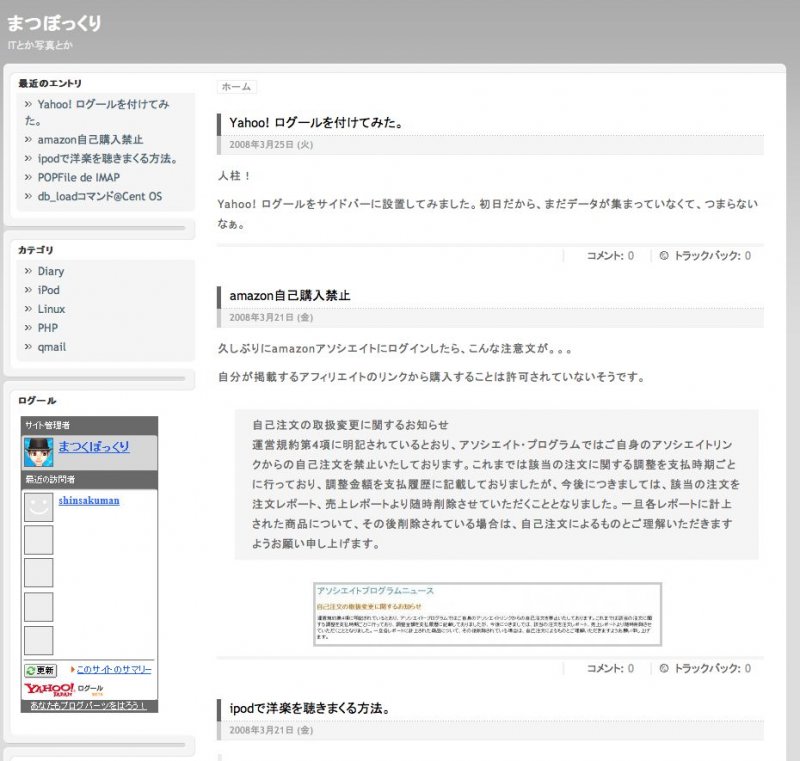Open コメント: 0 under the Yahoo! ログール post

pos(610,256)
